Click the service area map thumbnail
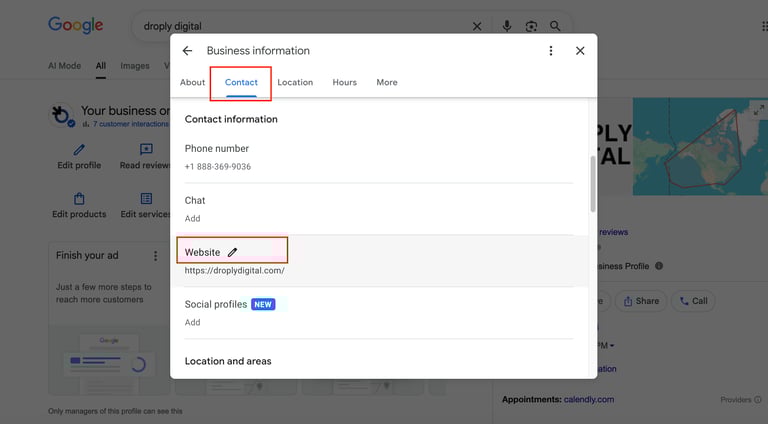The height and width of the screenshot is (424, 768). tap(700, 146)
